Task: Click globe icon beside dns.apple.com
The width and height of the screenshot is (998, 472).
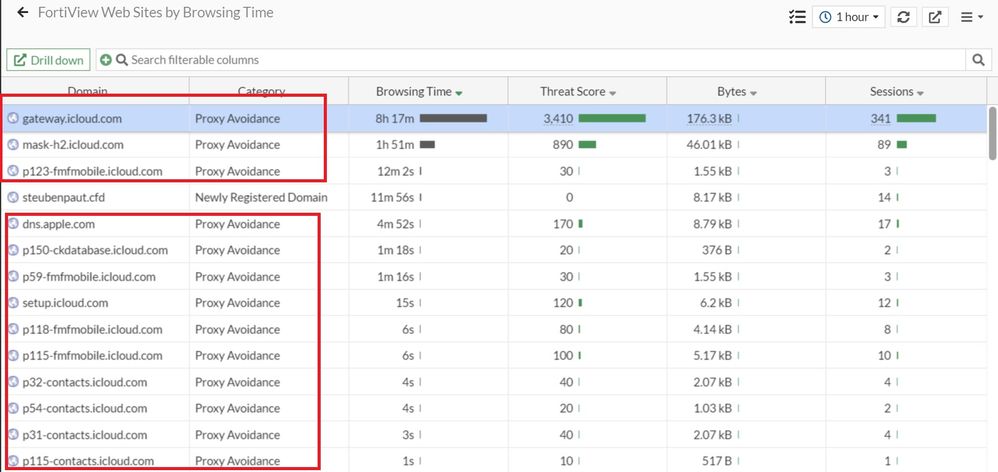Action: pos(13,224)
